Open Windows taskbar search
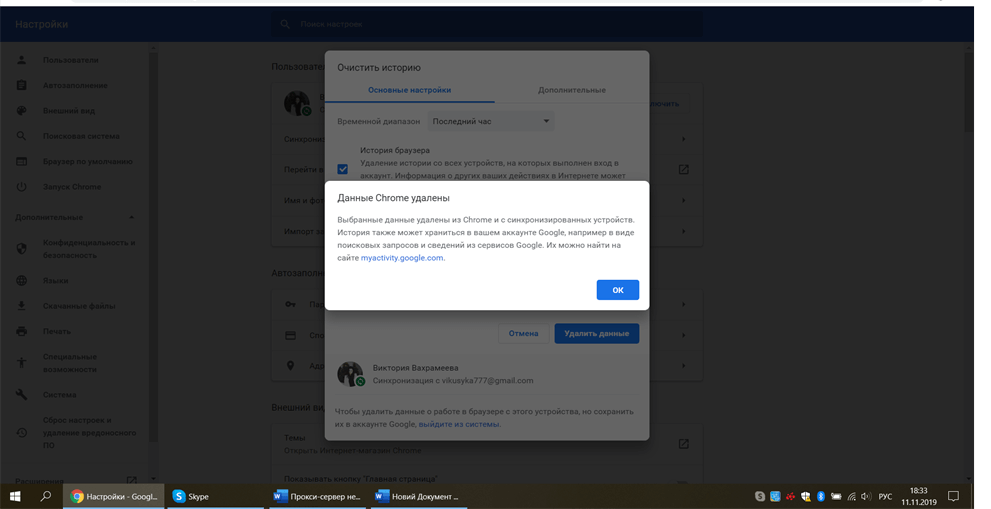 (x=46, y=496)
